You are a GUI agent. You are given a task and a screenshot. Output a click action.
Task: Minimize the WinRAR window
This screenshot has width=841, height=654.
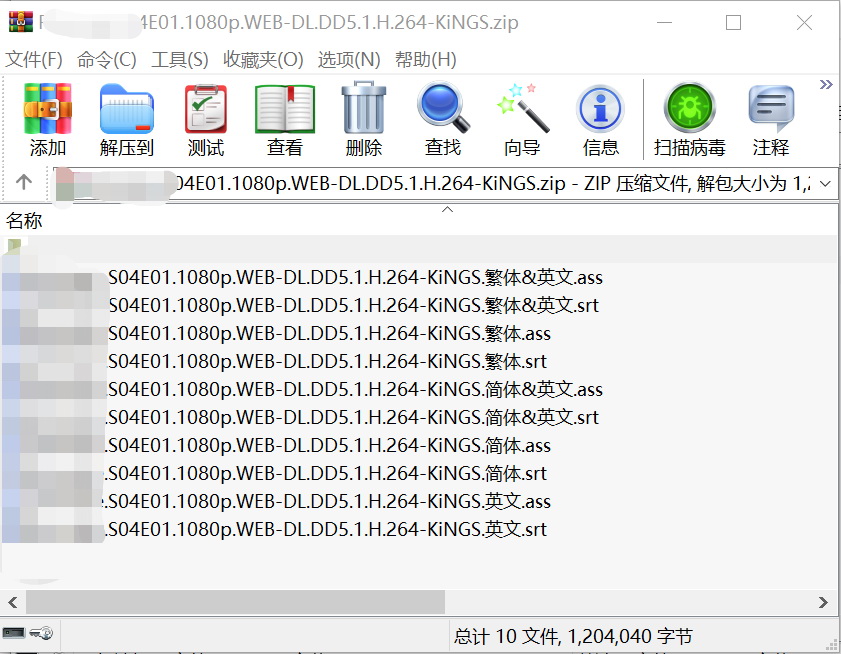tap(665, 23)
